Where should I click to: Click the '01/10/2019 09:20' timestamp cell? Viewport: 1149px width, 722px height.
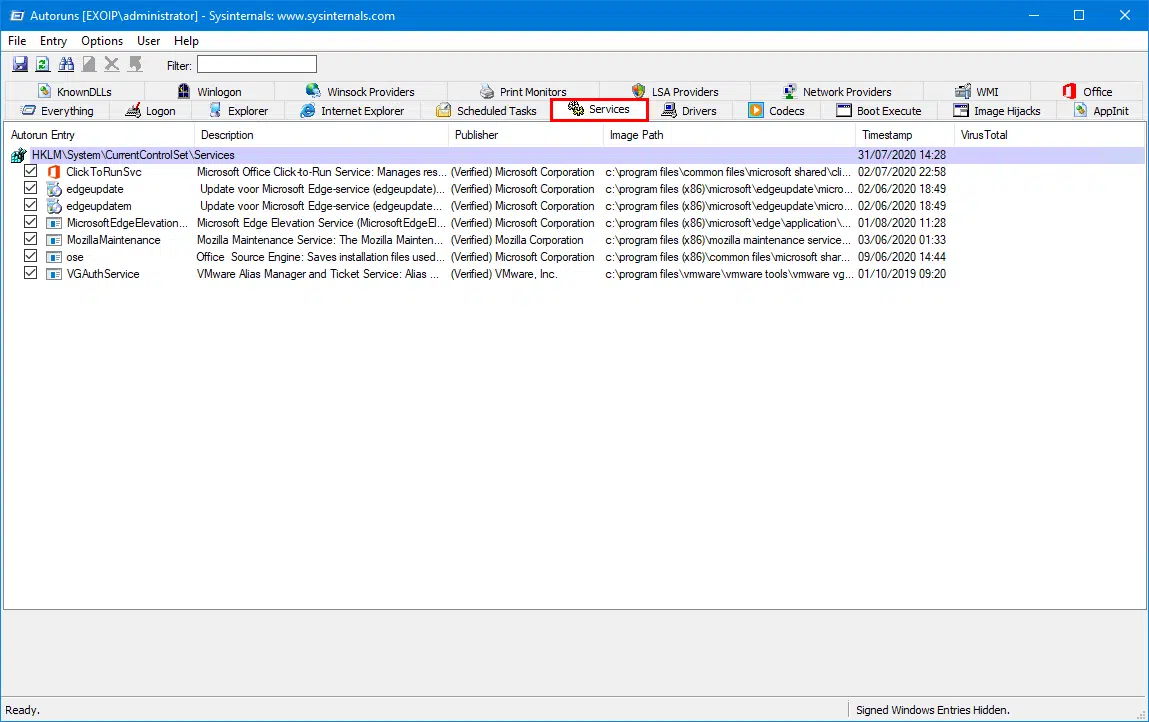[902, 274]
